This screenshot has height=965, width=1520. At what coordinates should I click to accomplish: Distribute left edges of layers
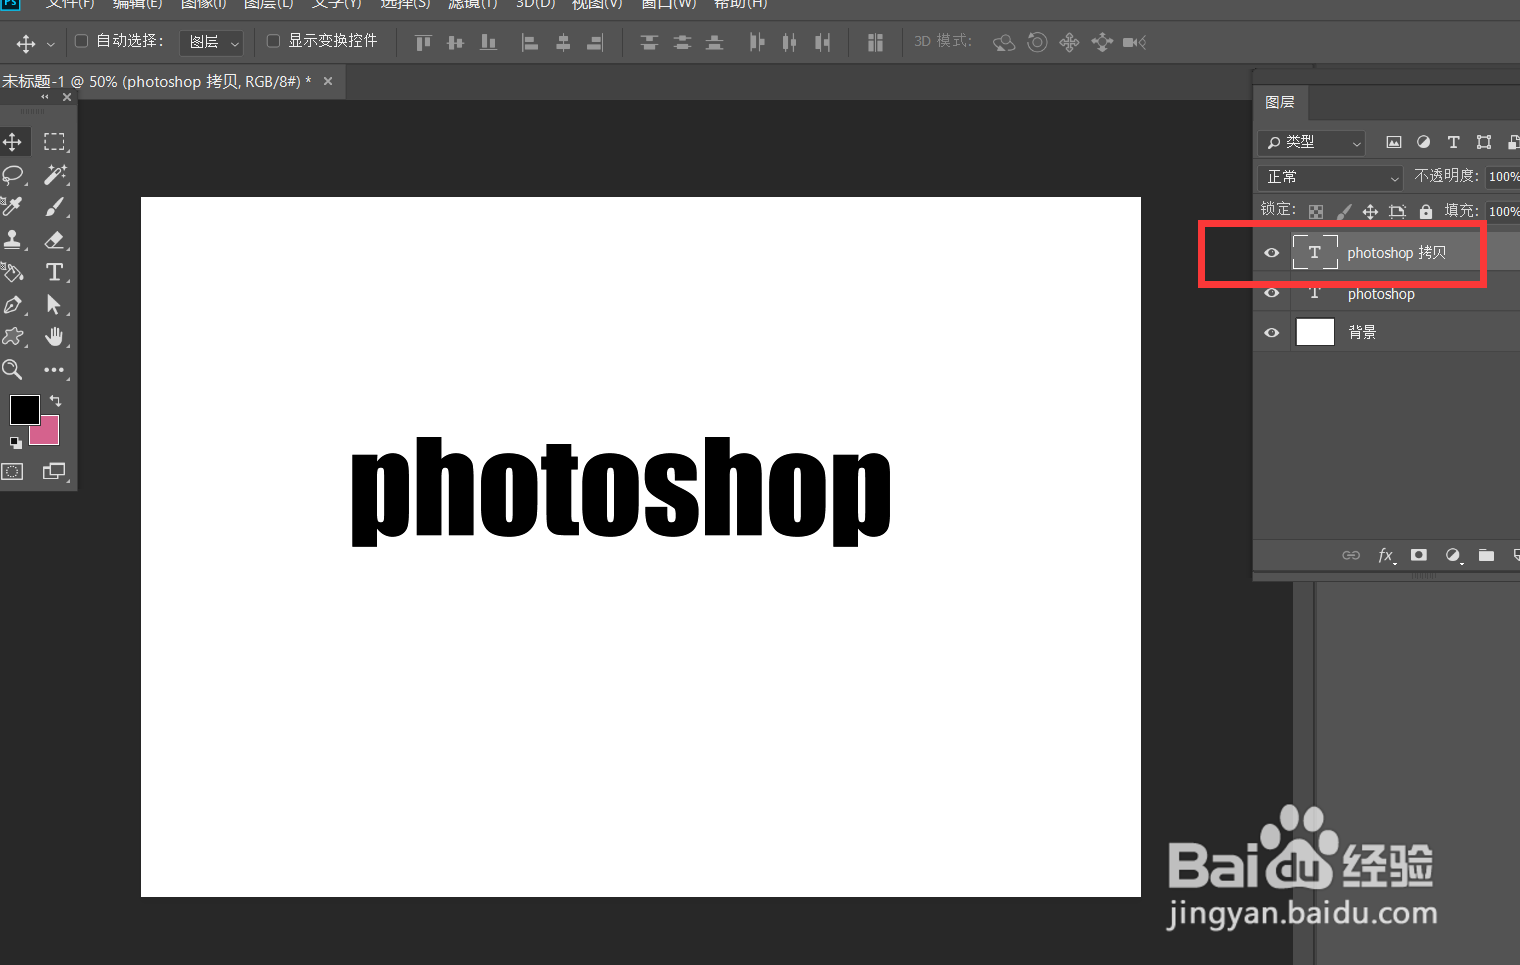pos(757,42)
